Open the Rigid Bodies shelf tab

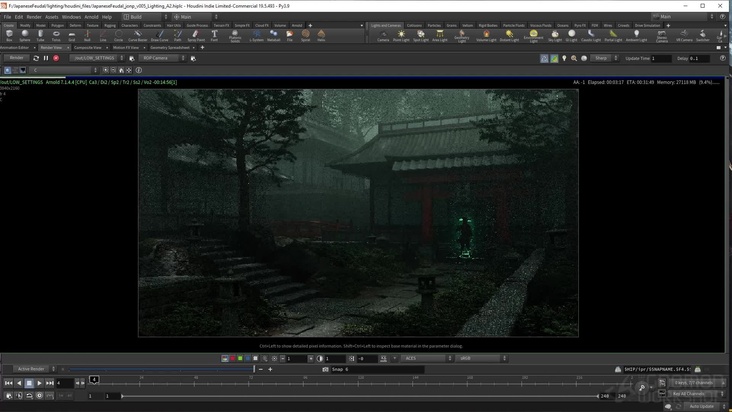coord(488,25)
